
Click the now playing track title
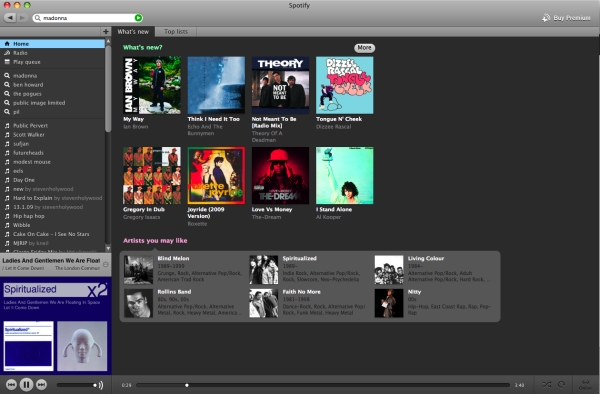[51, 260]
